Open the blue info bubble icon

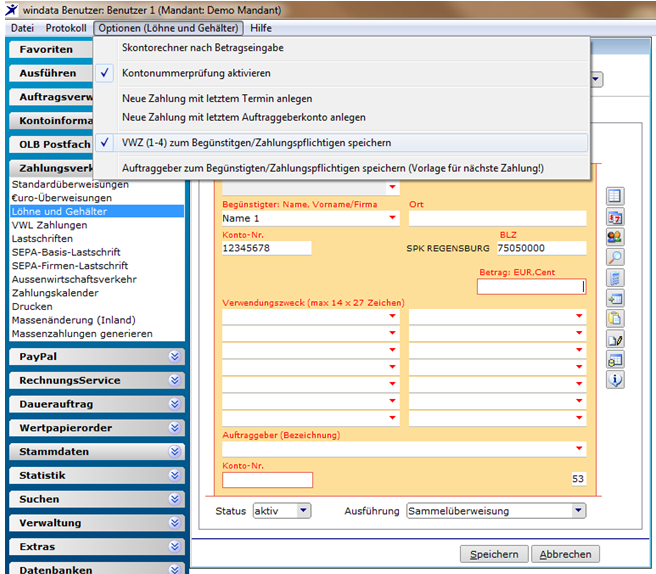pos(615,380)
